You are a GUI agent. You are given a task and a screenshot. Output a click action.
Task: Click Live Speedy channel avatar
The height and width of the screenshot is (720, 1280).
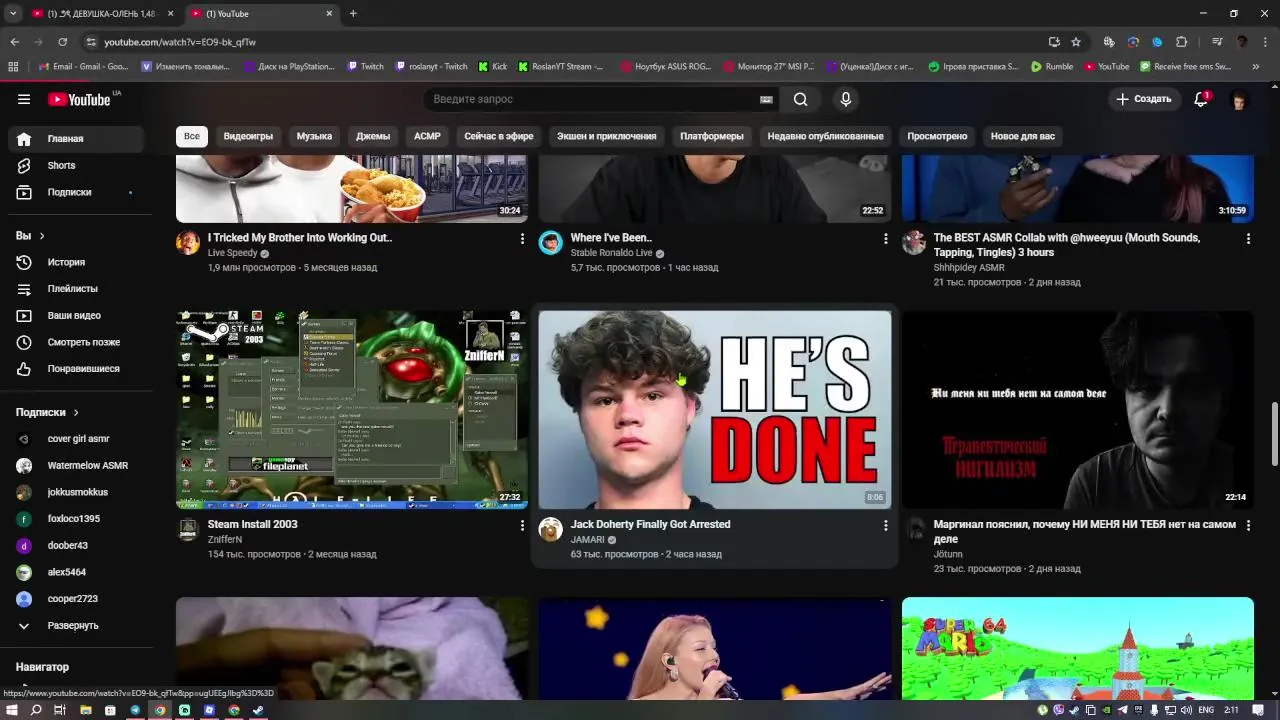[188, 243]
